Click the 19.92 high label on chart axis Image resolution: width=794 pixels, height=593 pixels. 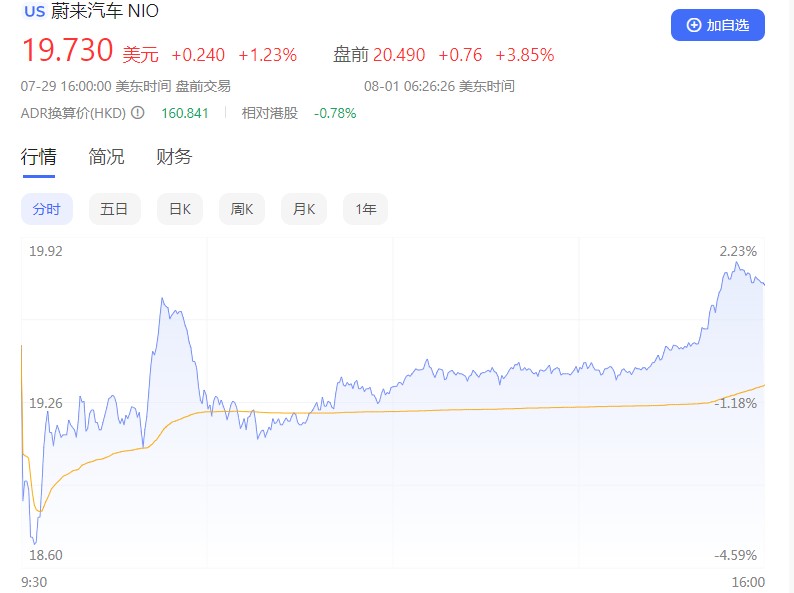pyautogui.click(x=46, y=251)
